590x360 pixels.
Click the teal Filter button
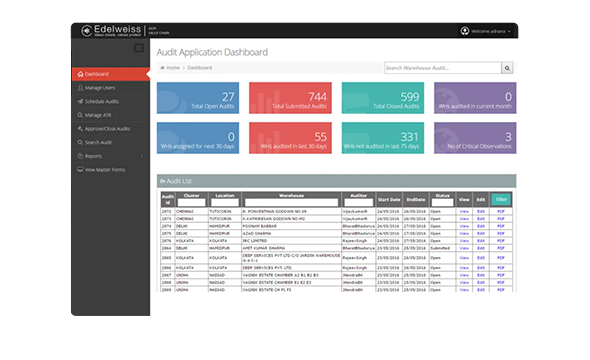[501, 199]
